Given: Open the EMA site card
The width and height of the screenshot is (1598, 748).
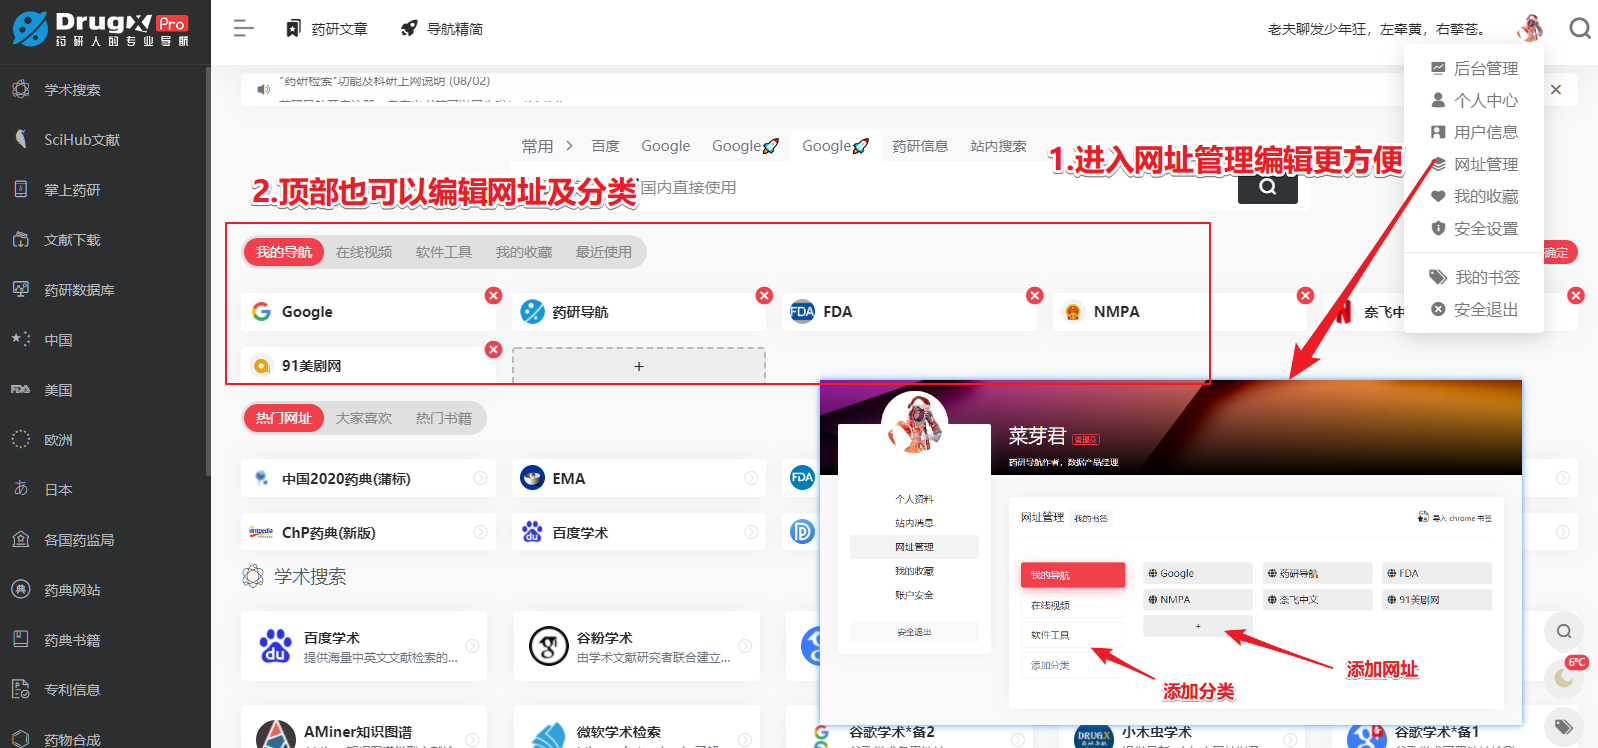Looking at the screenshot, I should [639, 478].
